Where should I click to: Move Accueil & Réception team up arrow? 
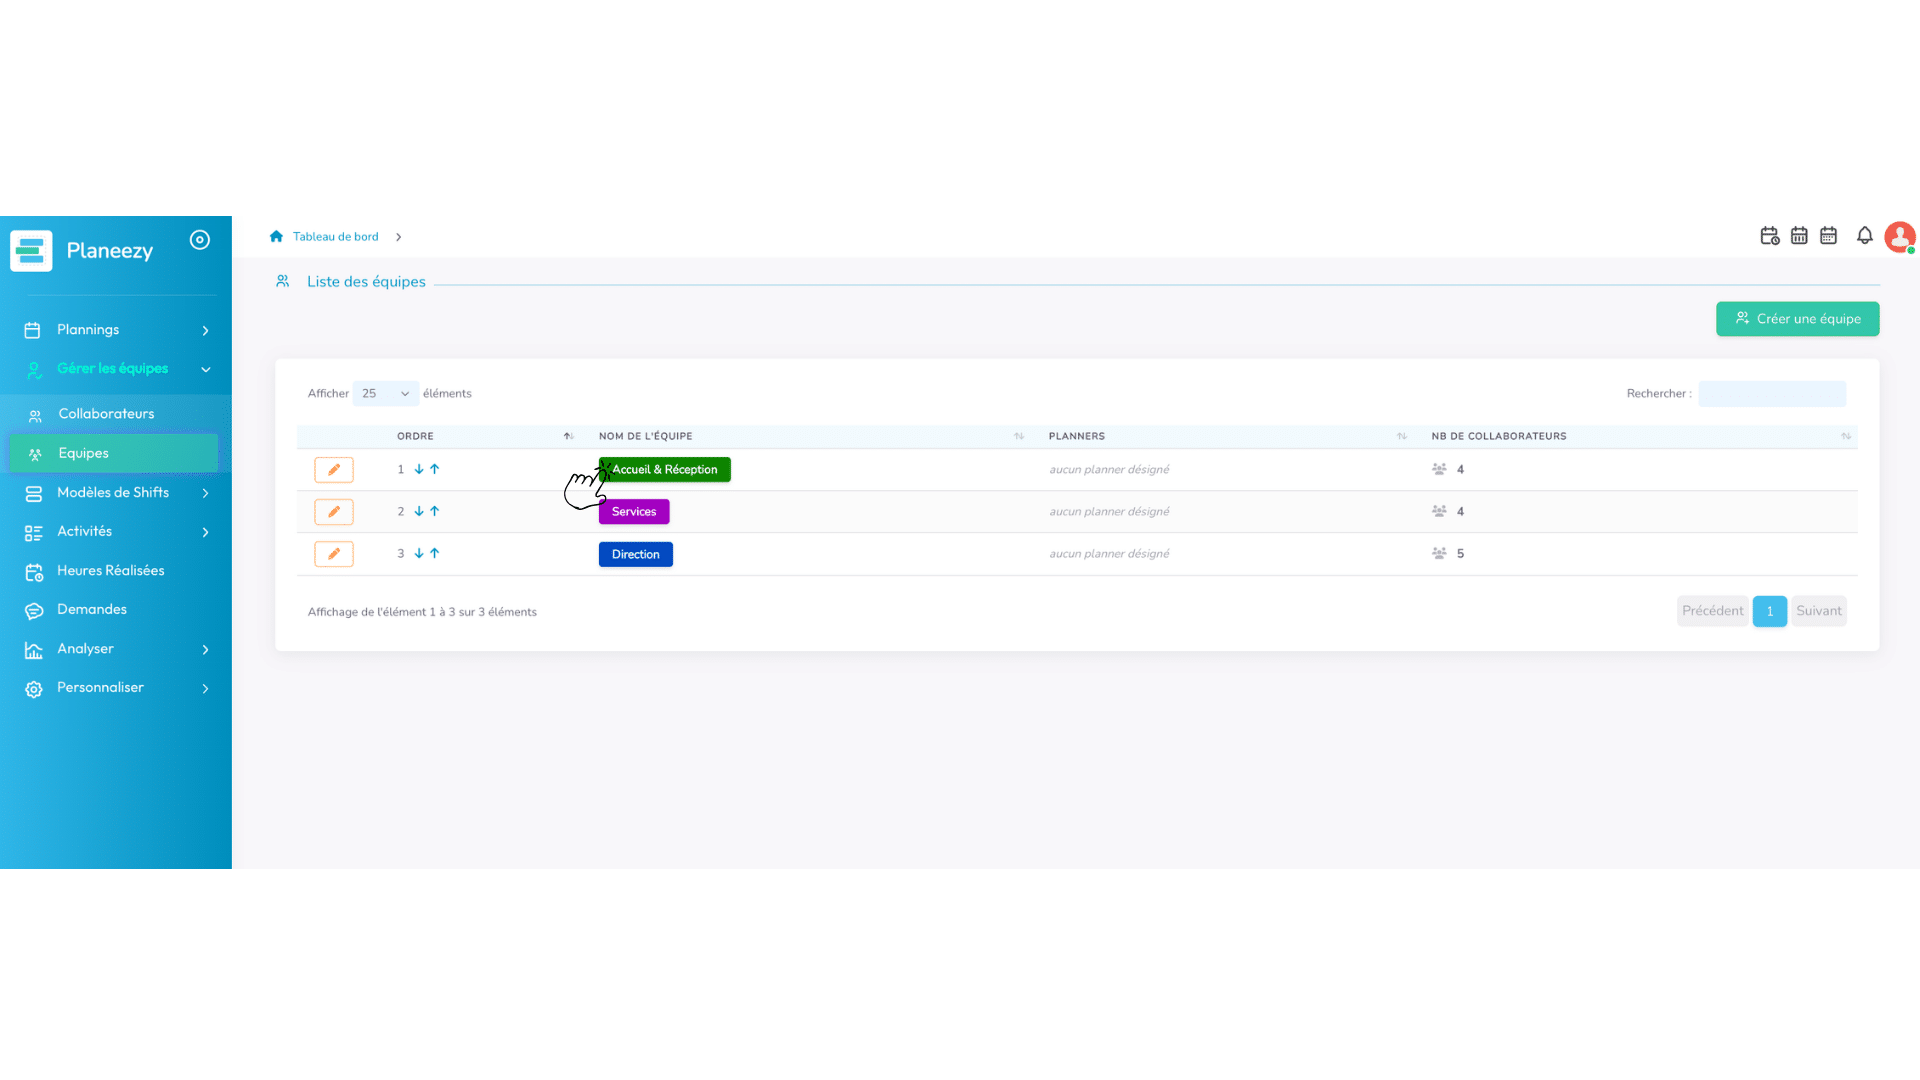435,469
